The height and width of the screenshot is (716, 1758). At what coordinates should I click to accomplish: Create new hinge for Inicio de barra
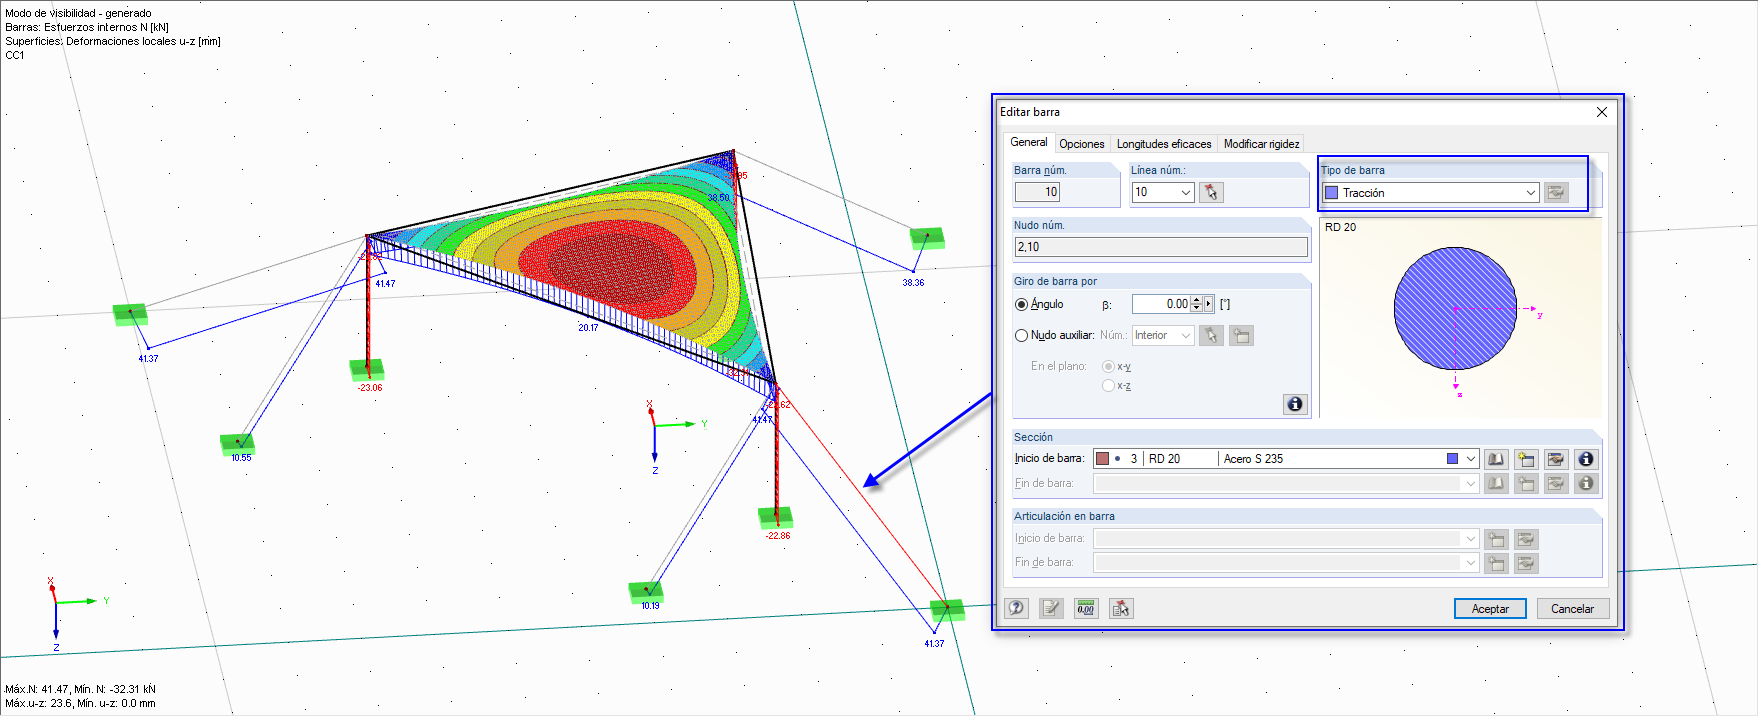1496,539
